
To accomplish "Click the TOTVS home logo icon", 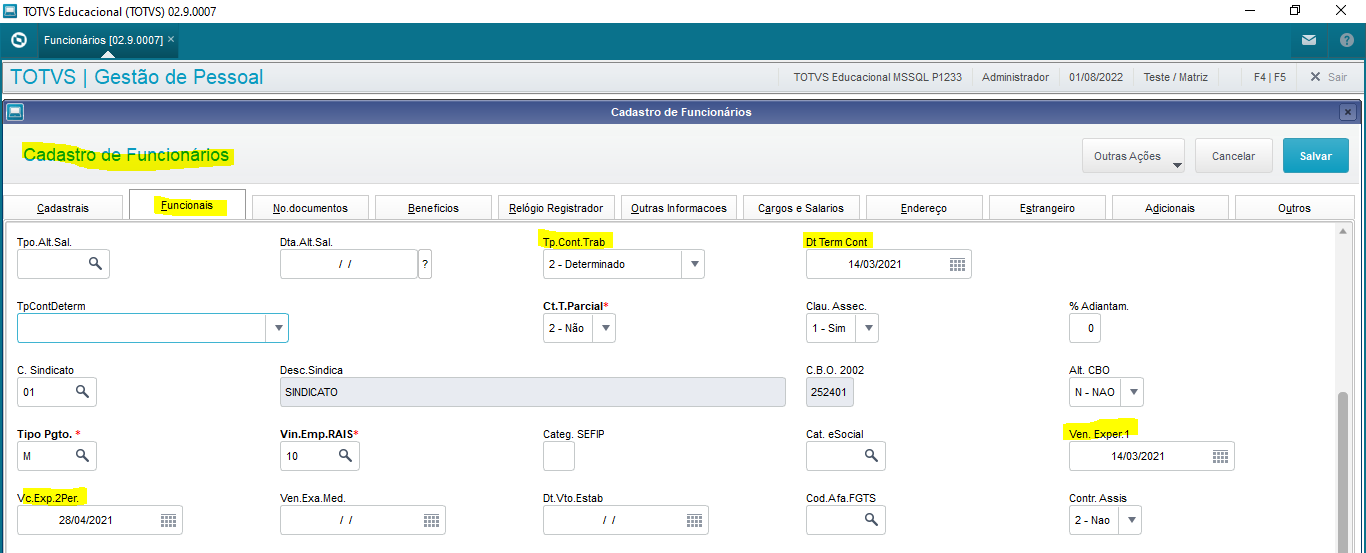I will pyautogui.click(x=18, y=40).
